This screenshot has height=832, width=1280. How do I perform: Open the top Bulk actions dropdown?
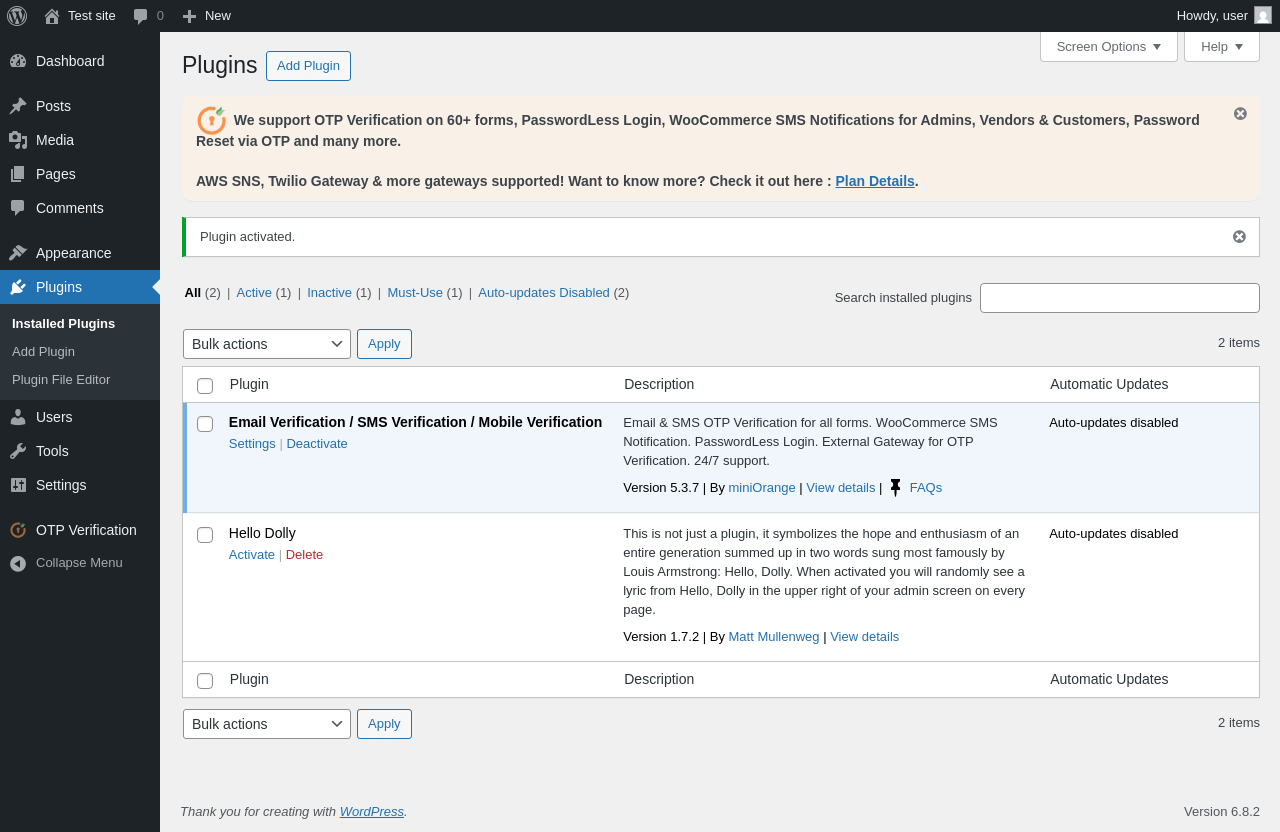(267, 344)
